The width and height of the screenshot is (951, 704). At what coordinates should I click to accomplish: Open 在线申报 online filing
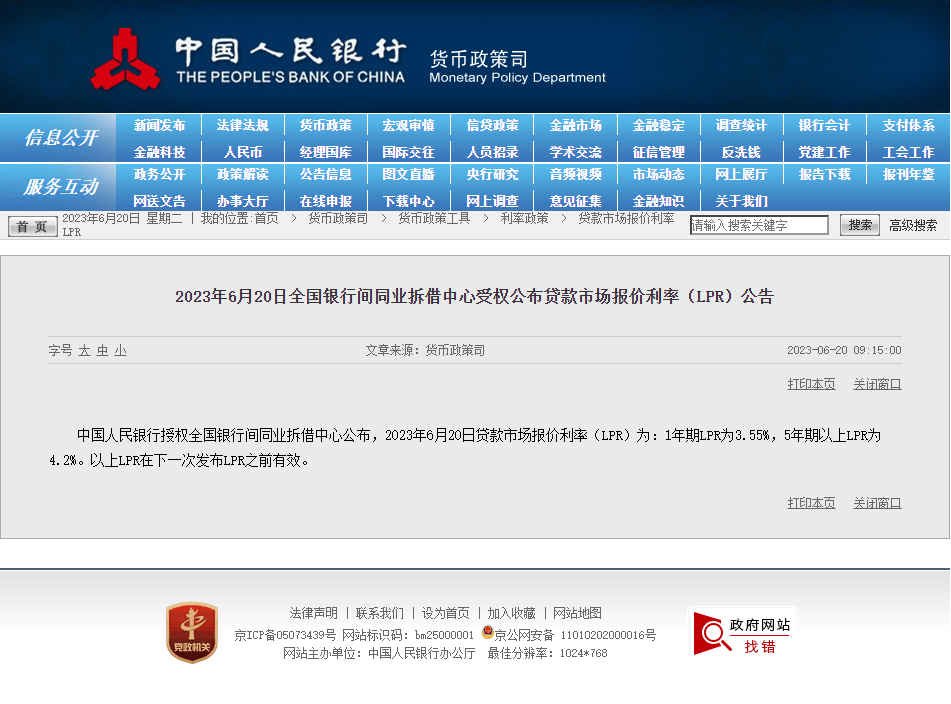(x=326, y=201)
